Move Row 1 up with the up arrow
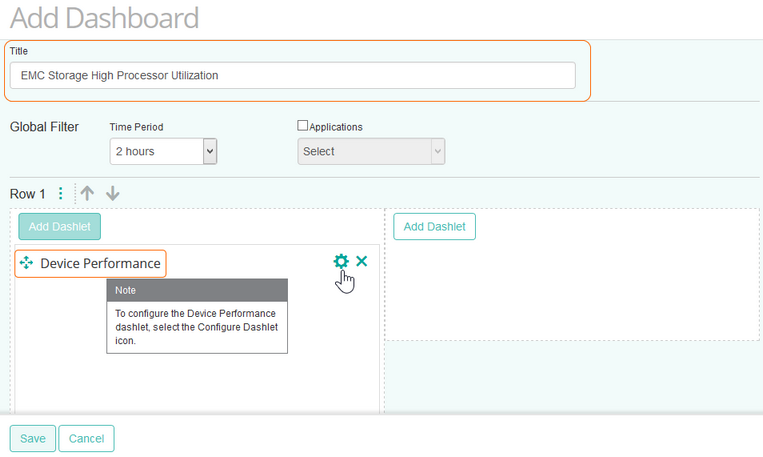 tap(88, 194)
